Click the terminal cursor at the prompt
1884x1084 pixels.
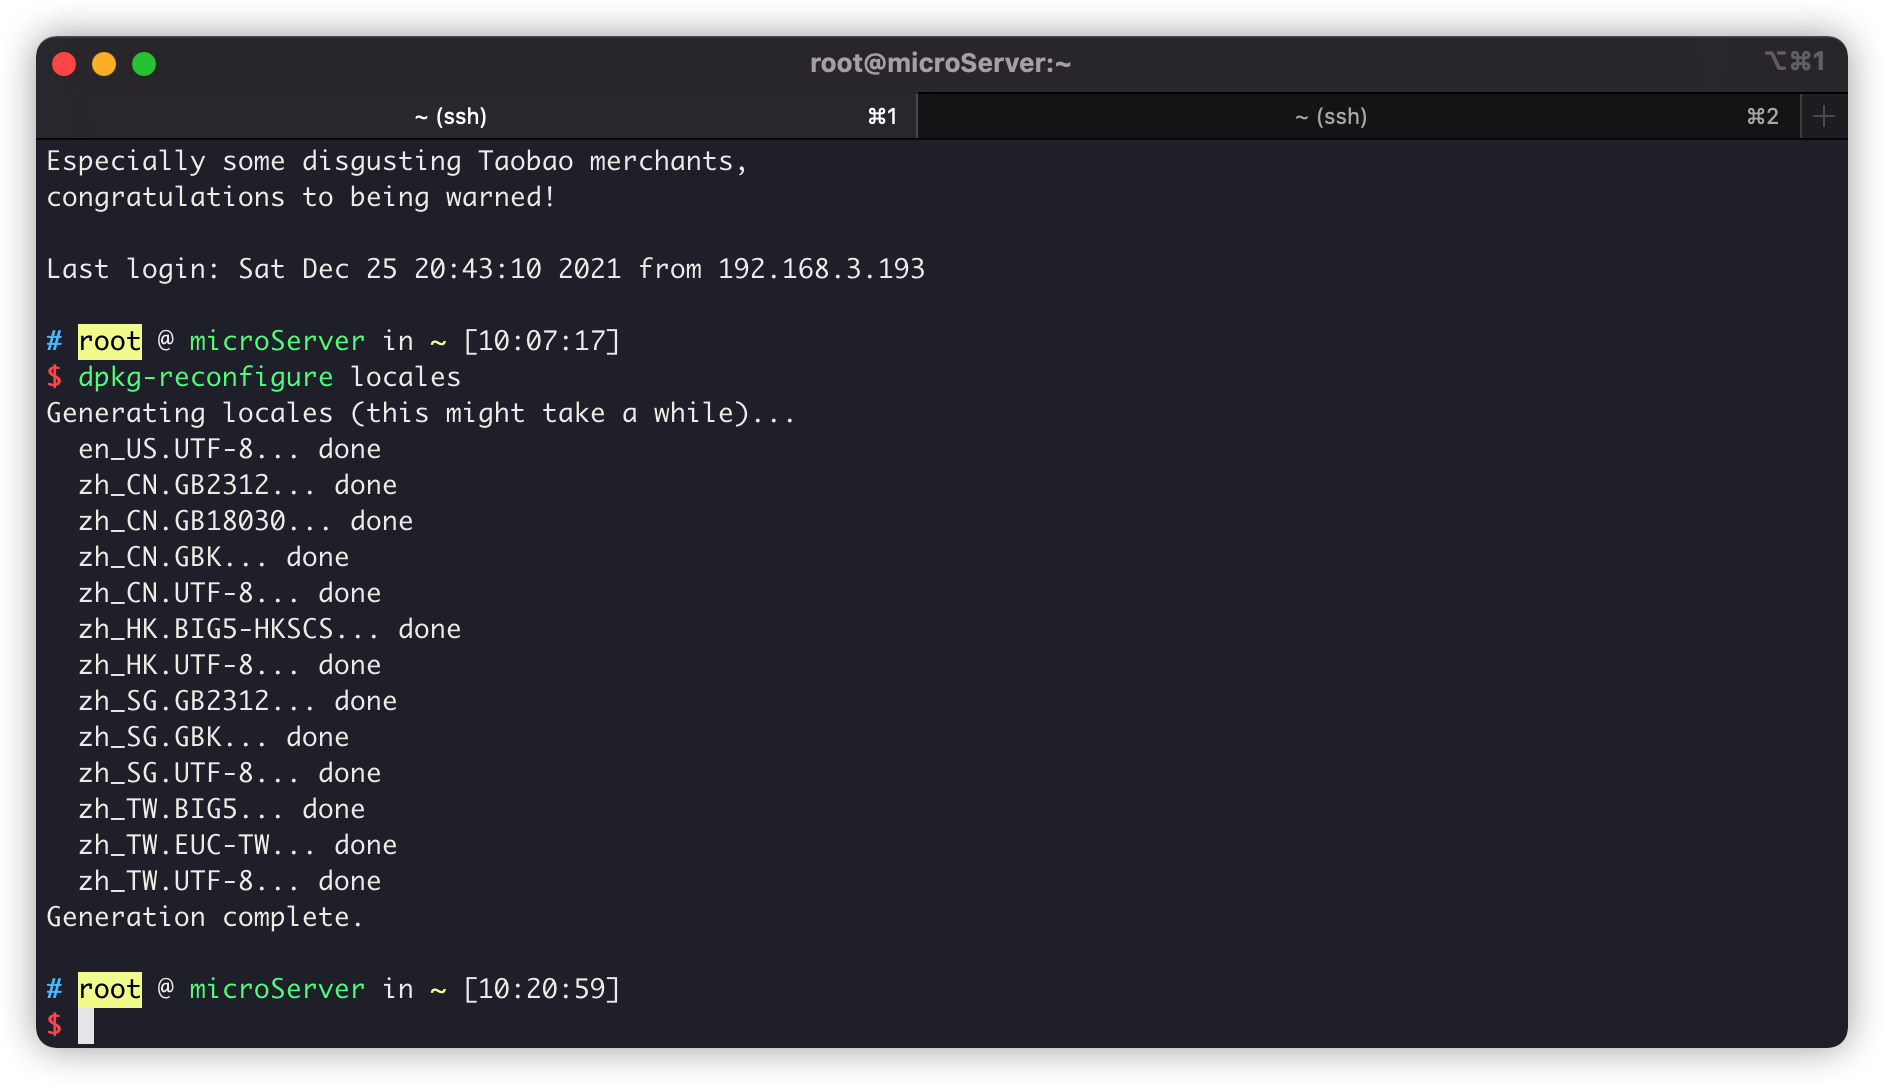[x=86, y=1025]
